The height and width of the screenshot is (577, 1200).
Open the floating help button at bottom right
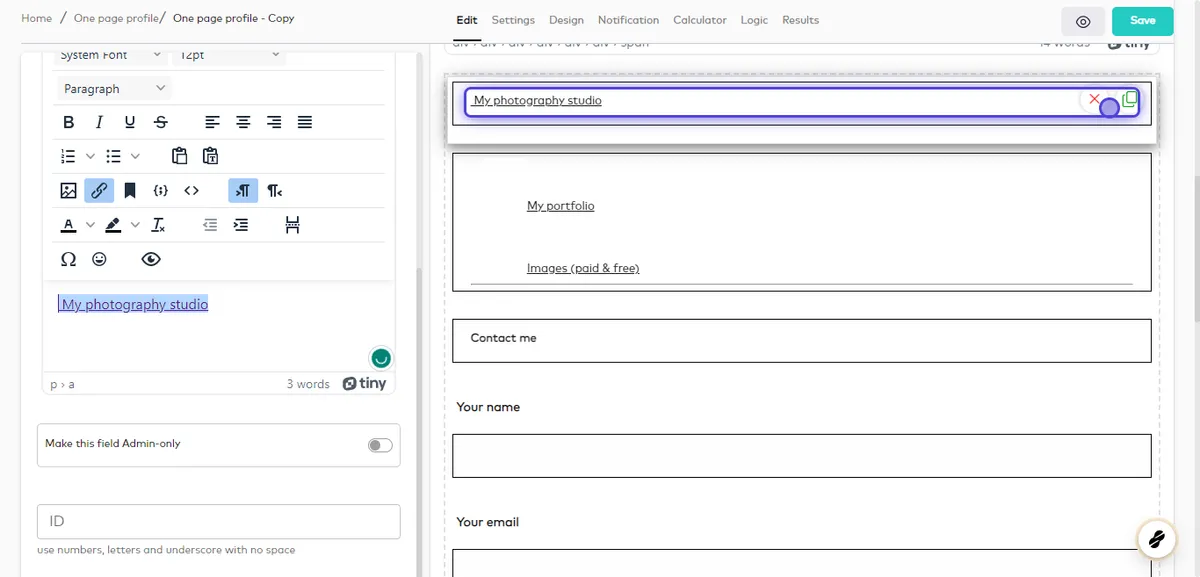(x=1156, y=539)
